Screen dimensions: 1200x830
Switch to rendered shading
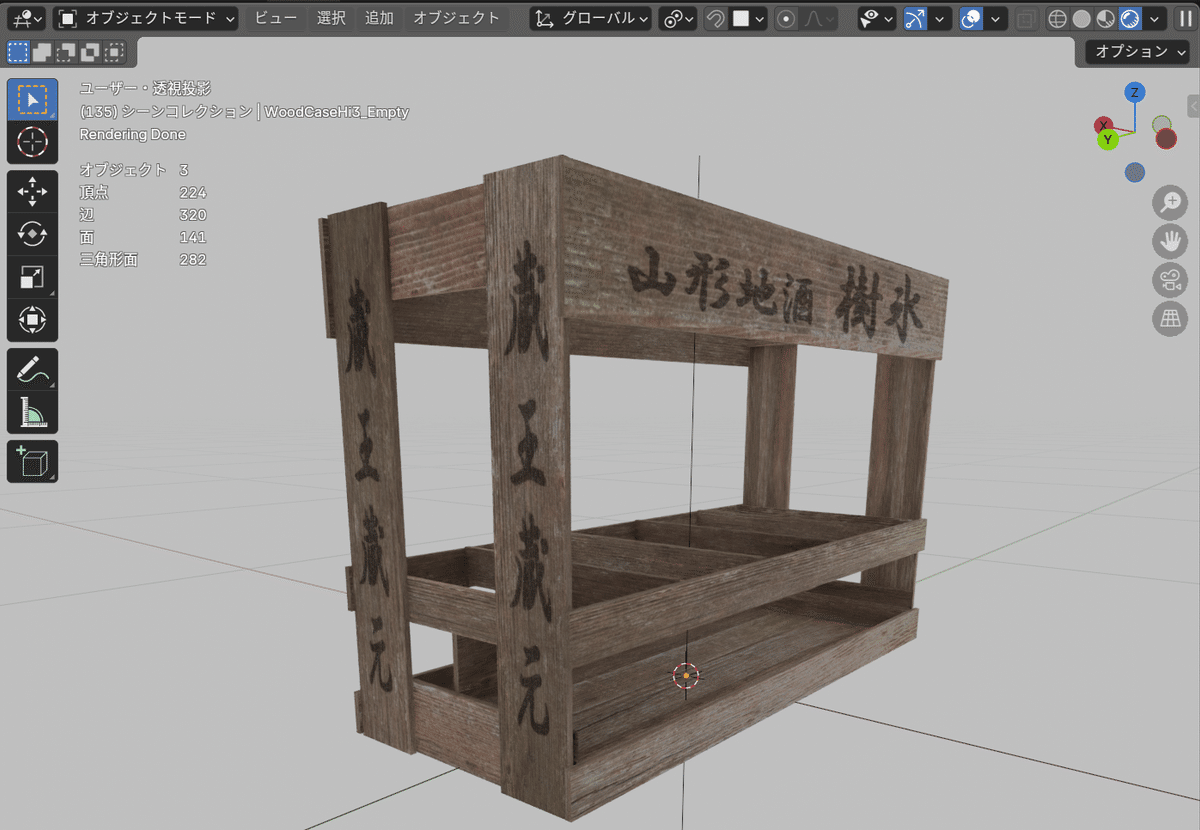[1130, 18]
